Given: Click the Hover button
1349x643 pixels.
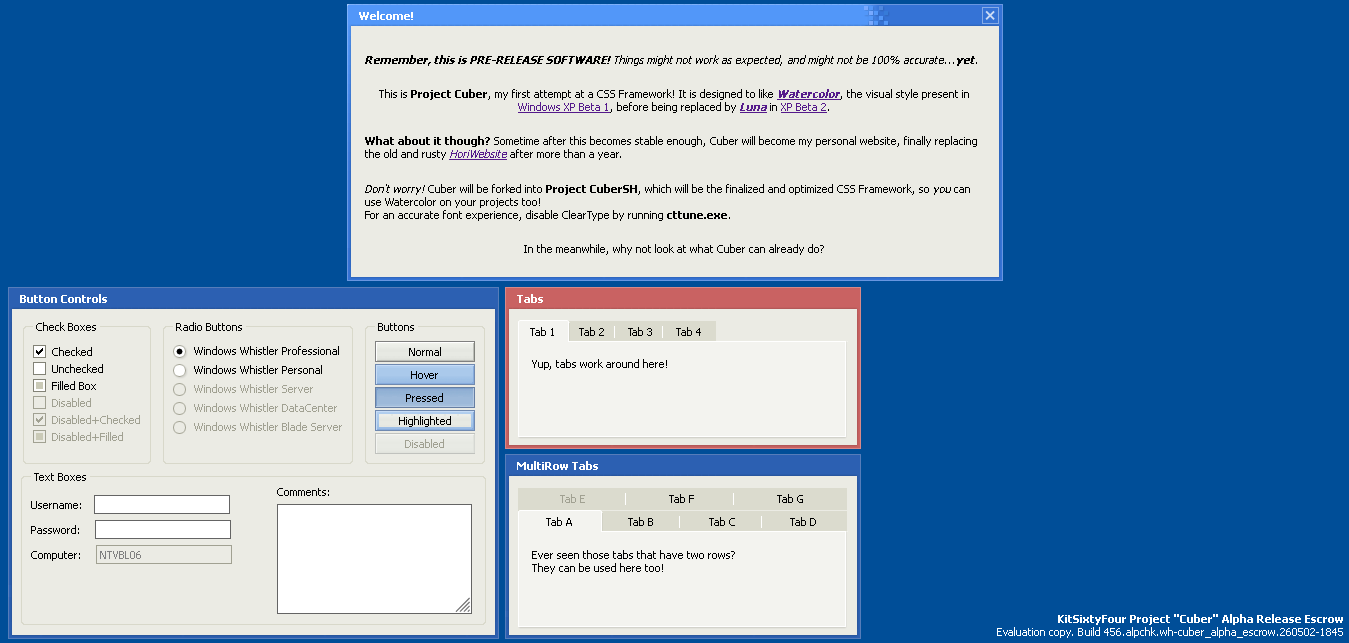Looking at the screenshot, I should (425, 375).
